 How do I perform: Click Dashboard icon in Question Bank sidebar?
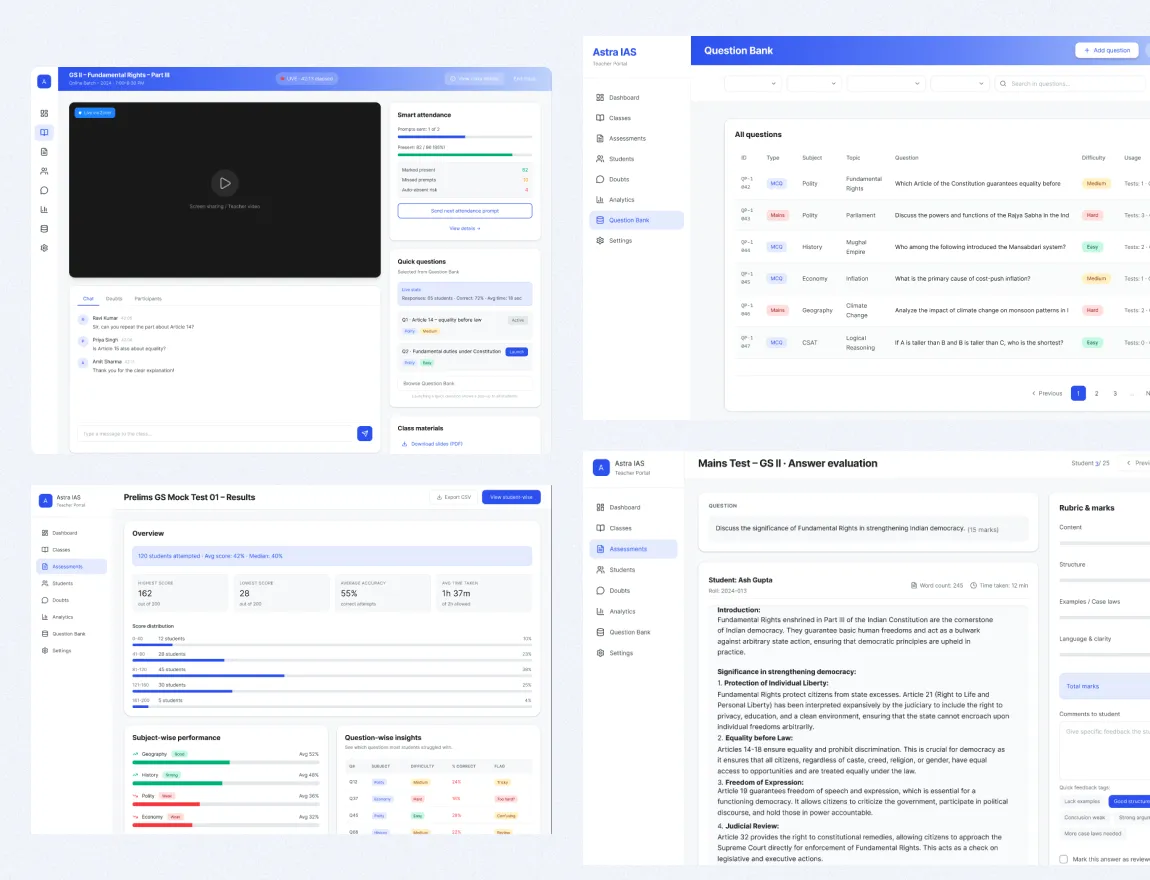click(600, 98)
